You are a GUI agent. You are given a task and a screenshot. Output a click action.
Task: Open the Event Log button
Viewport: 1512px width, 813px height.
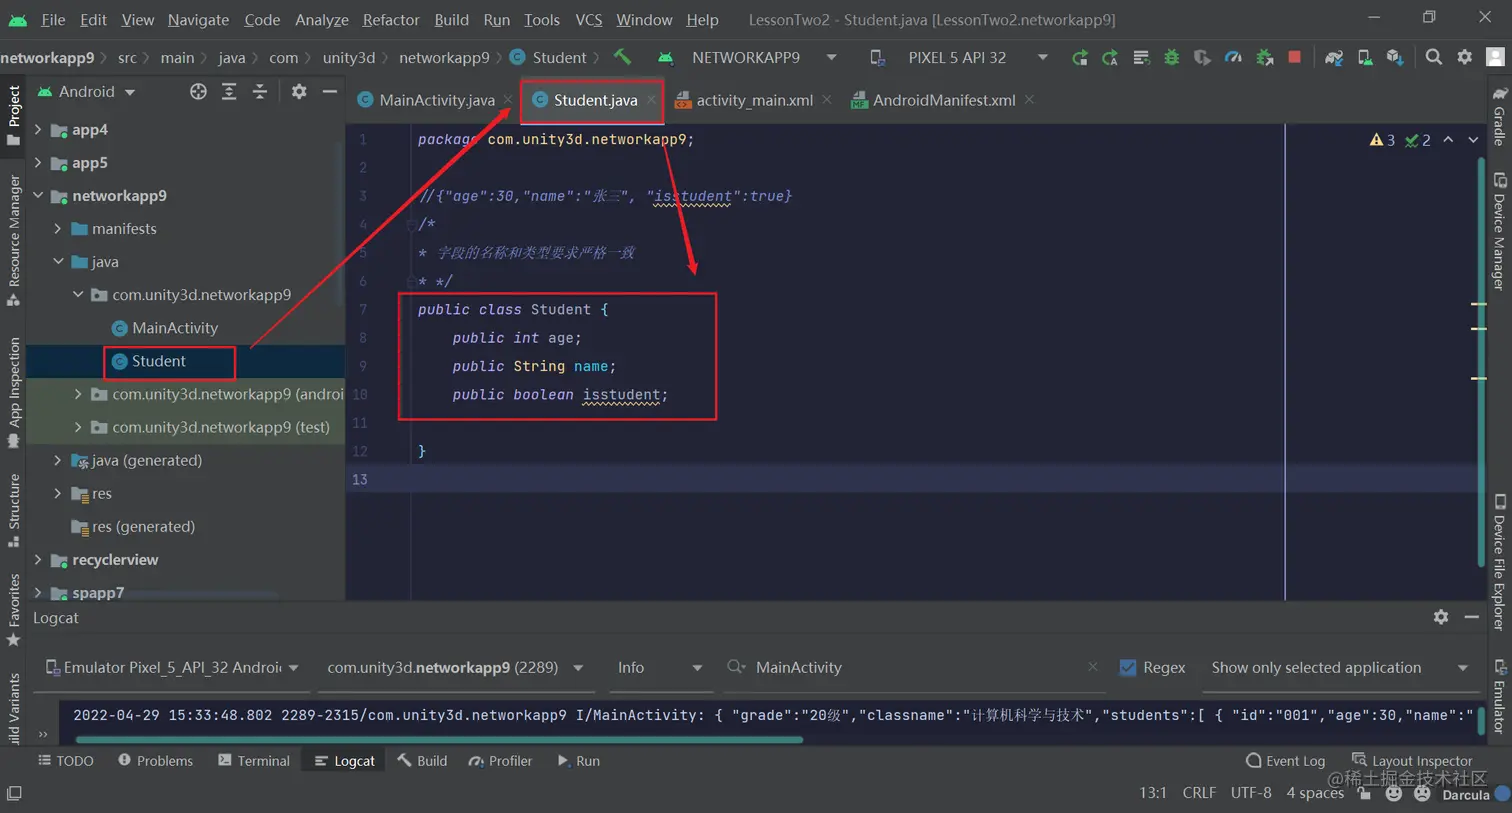click(x=1285, y=760)
